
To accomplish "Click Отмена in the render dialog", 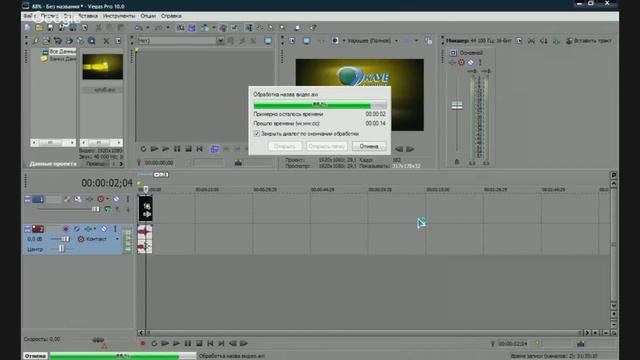I will [369, 146].
